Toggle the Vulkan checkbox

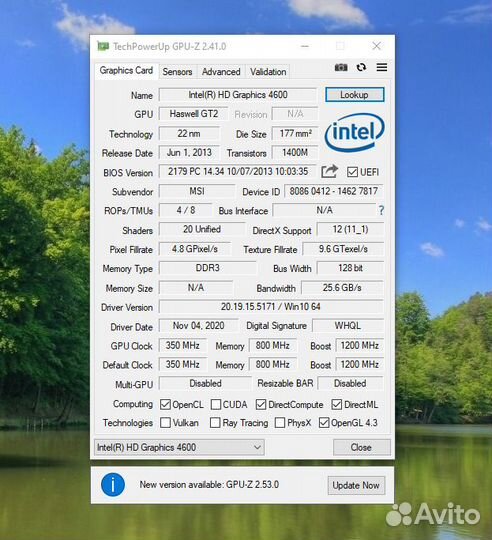pos(165,423)
